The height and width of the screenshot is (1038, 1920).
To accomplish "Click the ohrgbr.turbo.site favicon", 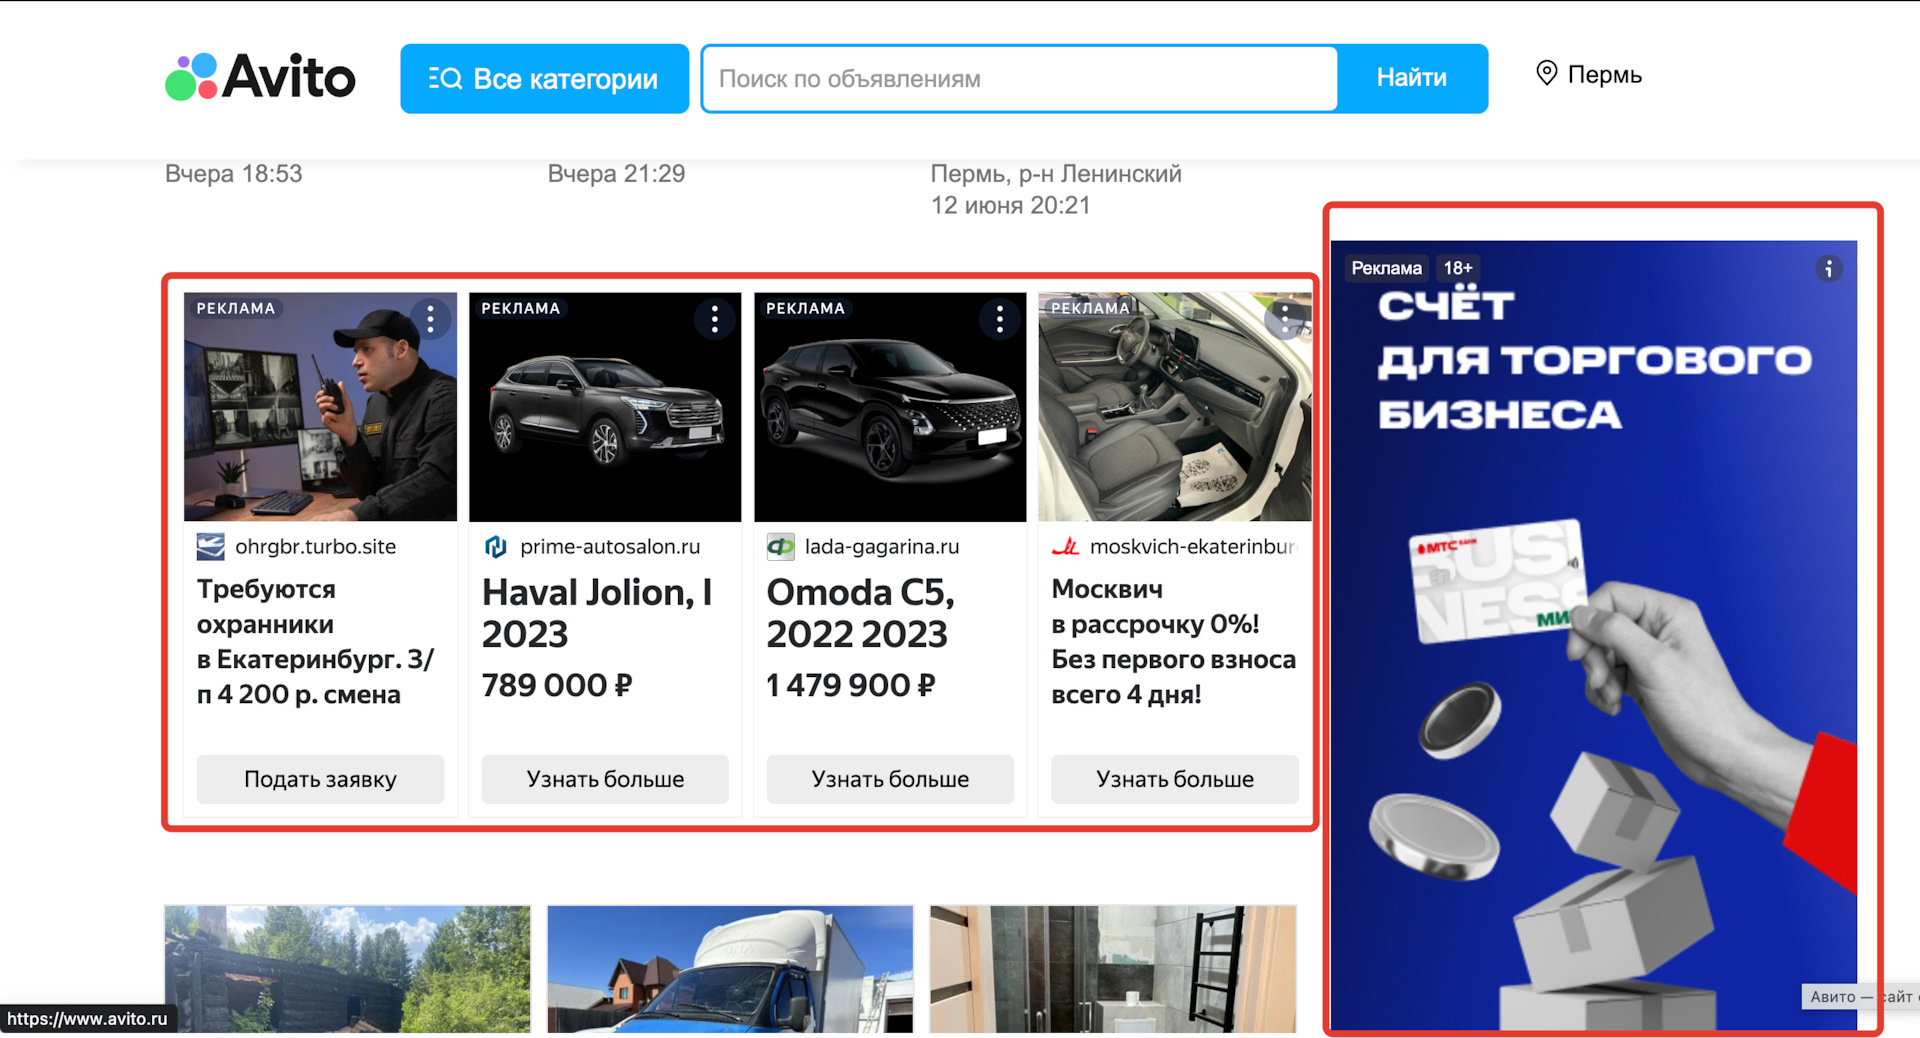I will 210,547.
